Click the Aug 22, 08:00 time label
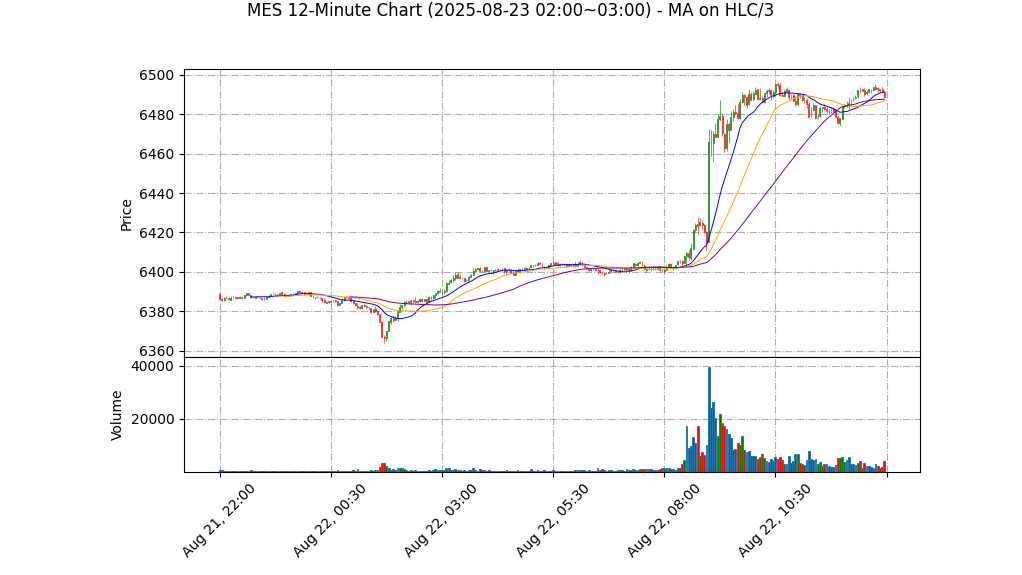 tap(664, 520)
